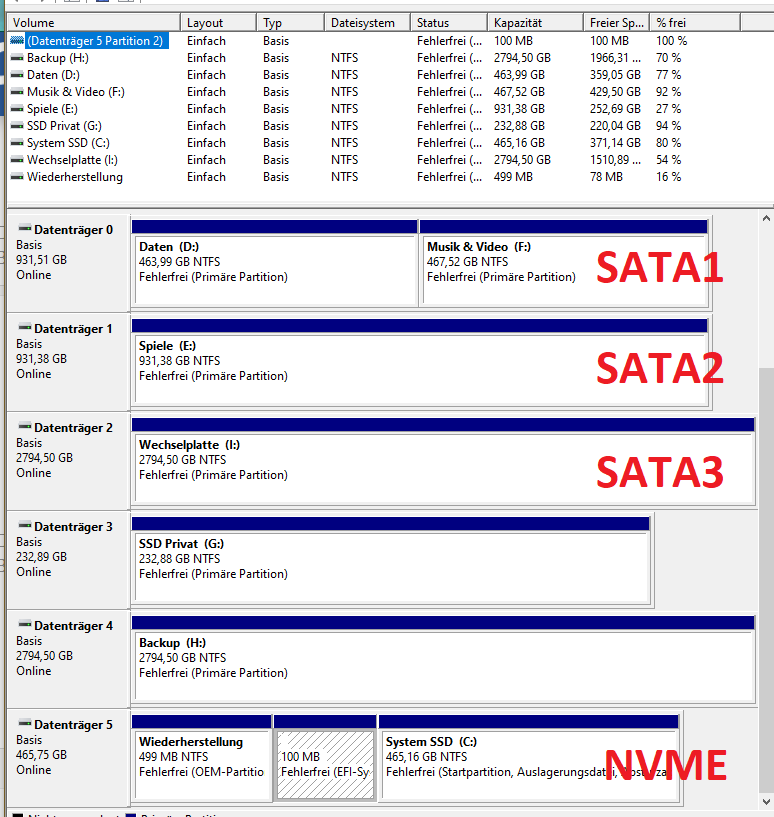Click the NTFS cell in the System SSD row
The image size is (774, 817).
(345, 143)
